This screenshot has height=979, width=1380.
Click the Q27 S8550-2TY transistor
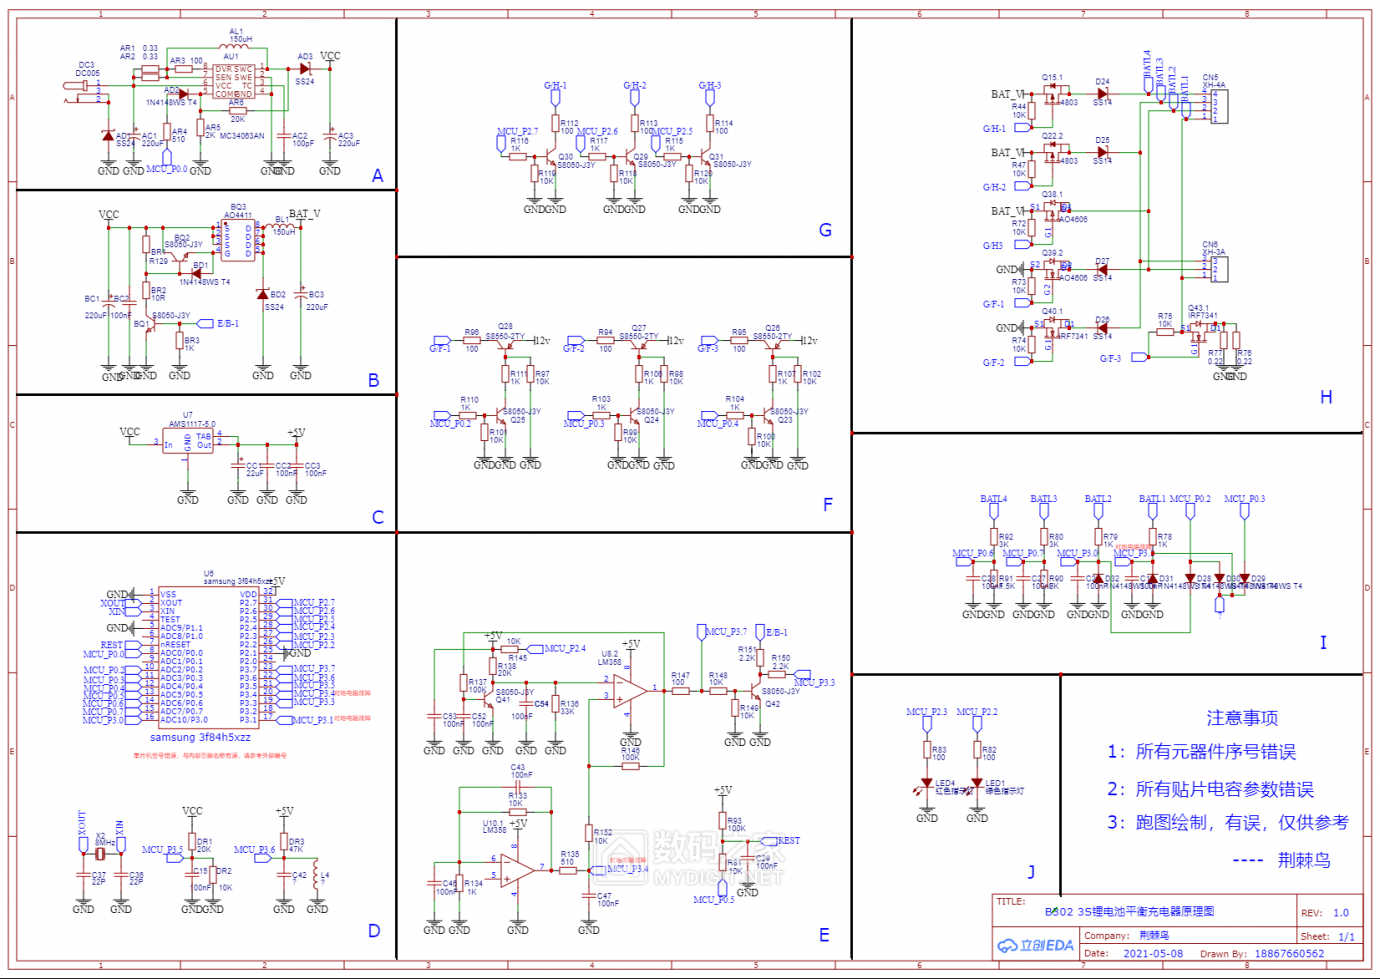[x=639, y=344]
